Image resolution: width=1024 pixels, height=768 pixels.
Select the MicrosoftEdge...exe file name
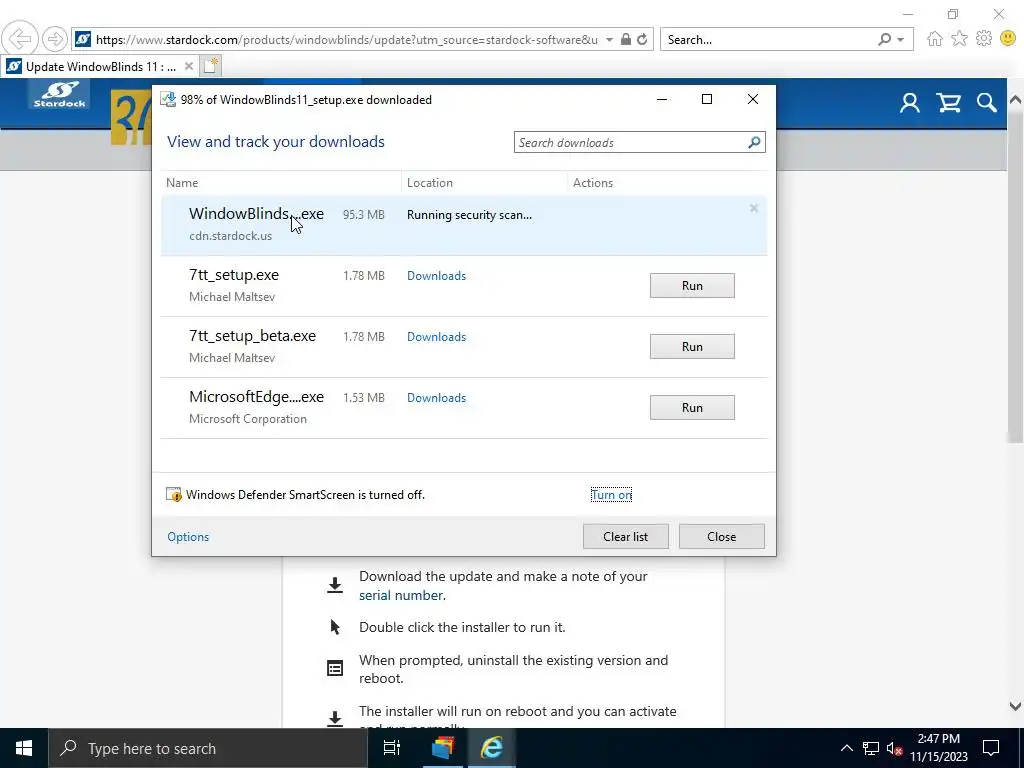click(x=256, y=397)
